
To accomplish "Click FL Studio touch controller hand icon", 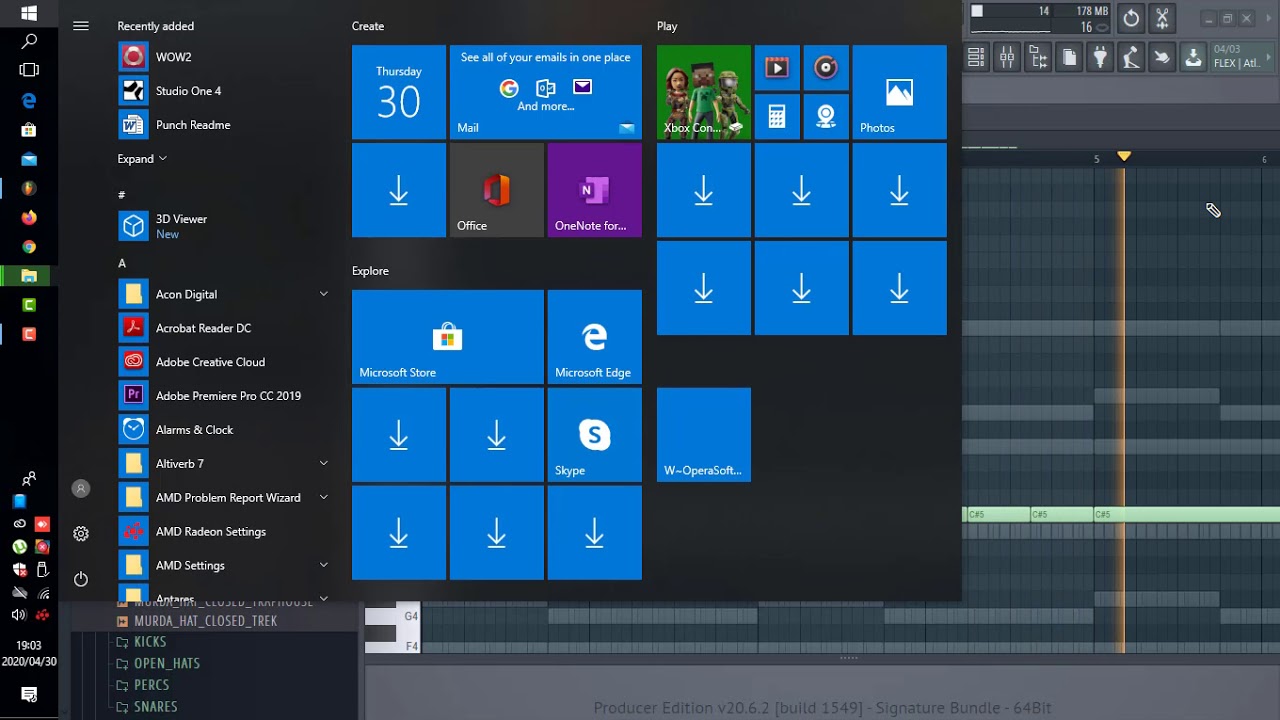I will click(x=1162, y=58).
